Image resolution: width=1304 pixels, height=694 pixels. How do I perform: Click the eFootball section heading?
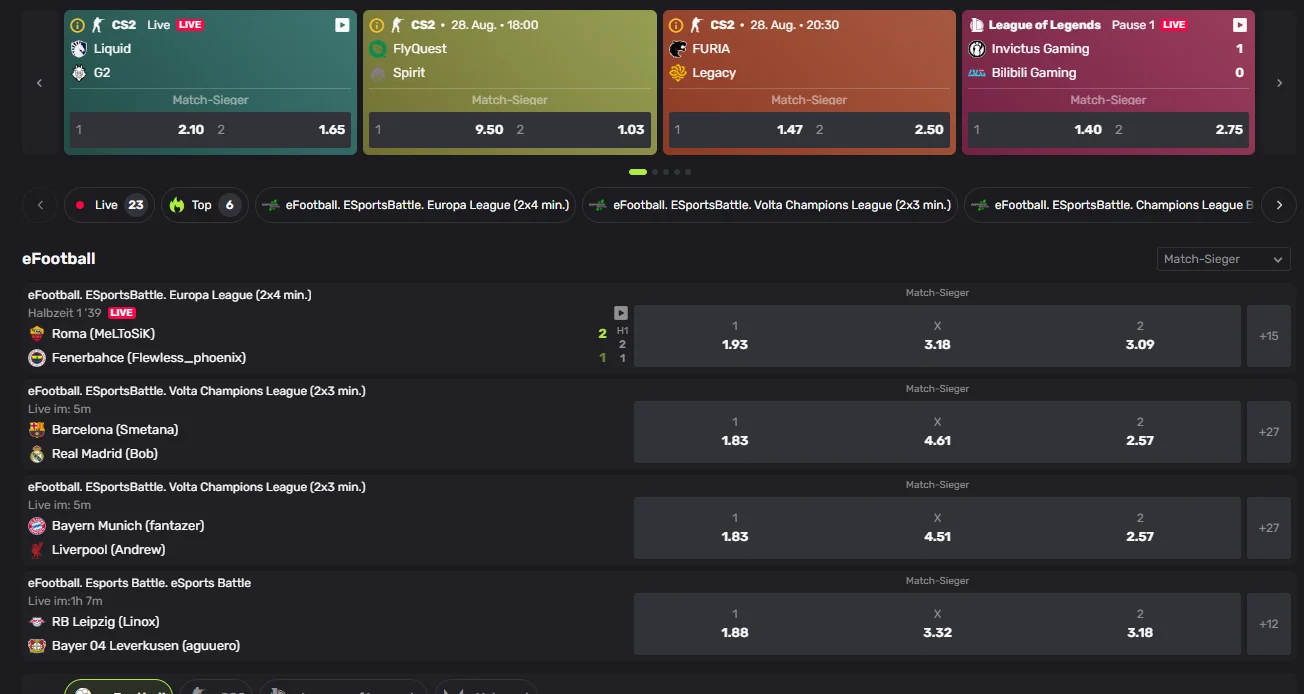pos(59,259)
